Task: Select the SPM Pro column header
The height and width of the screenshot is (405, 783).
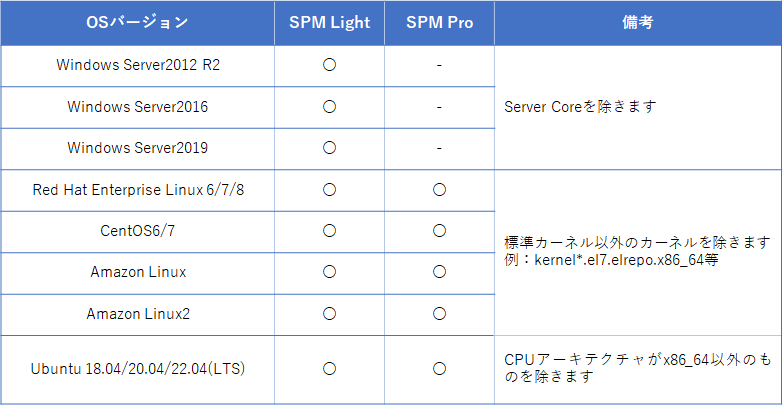Action: point(439,22)
